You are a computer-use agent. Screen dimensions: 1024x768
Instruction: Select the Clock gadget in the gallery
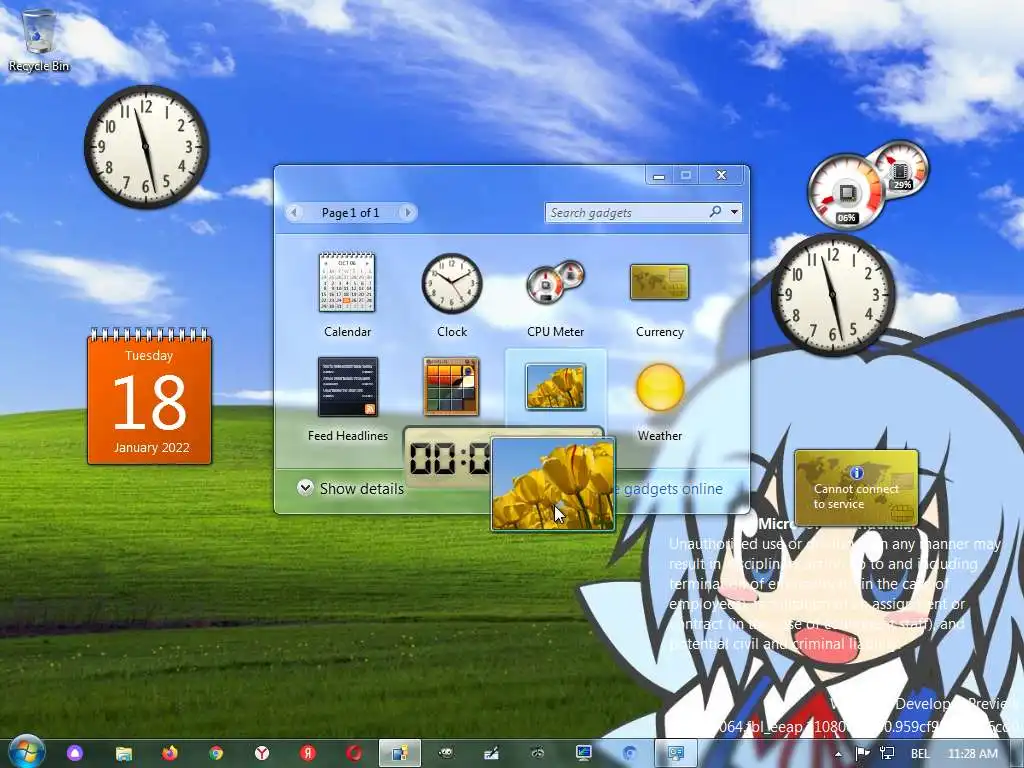(451, 283)
